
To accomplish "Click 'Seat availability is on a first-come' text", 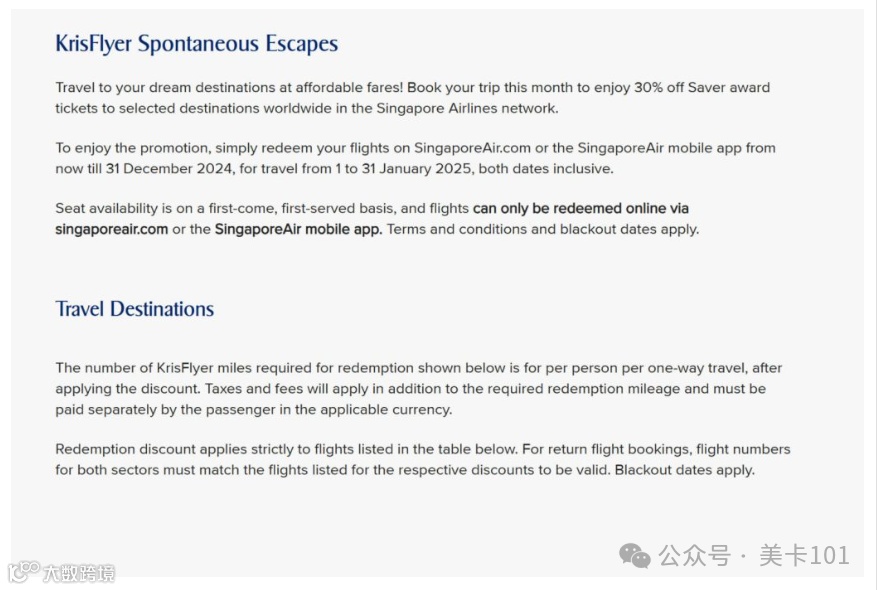I will 262,209.
